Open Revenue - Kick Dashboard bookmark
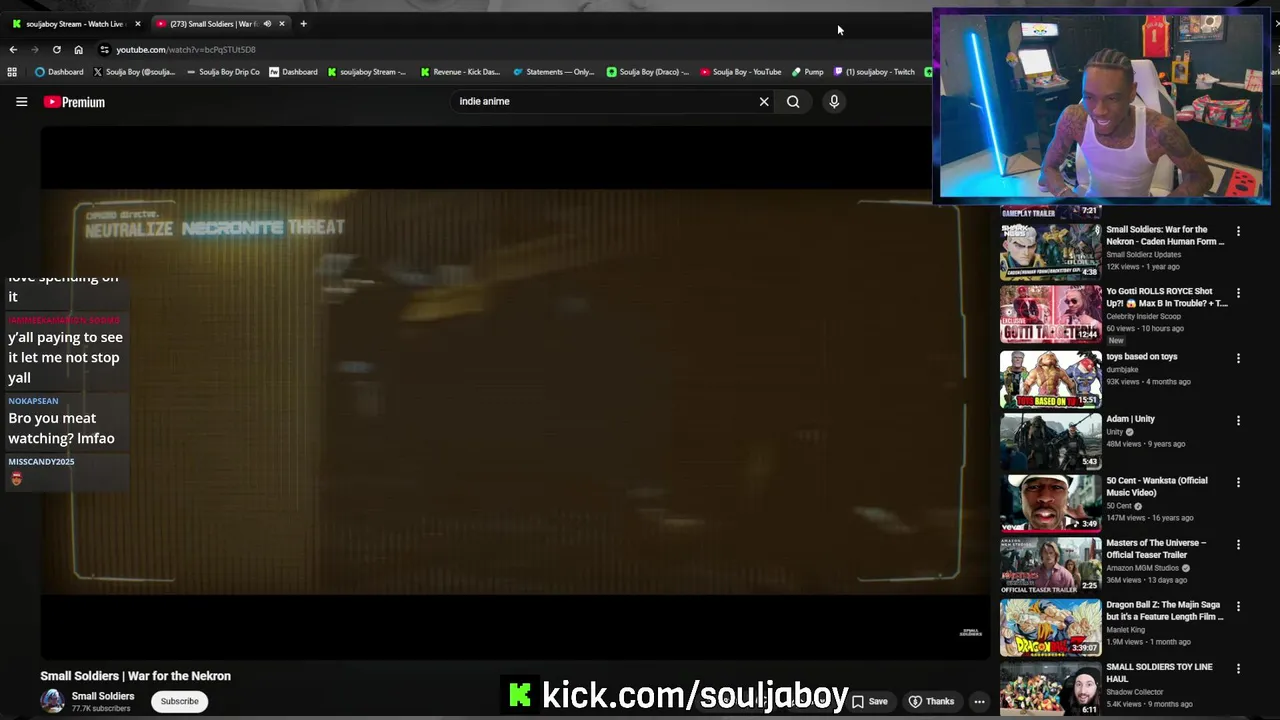The width and height of the screenshot is (1280, 720). [x=460, y=72]
